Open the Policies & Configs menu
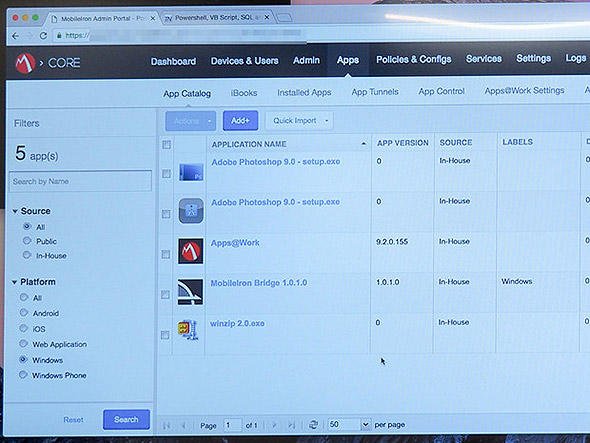The image size is (590, 443). 414,59
